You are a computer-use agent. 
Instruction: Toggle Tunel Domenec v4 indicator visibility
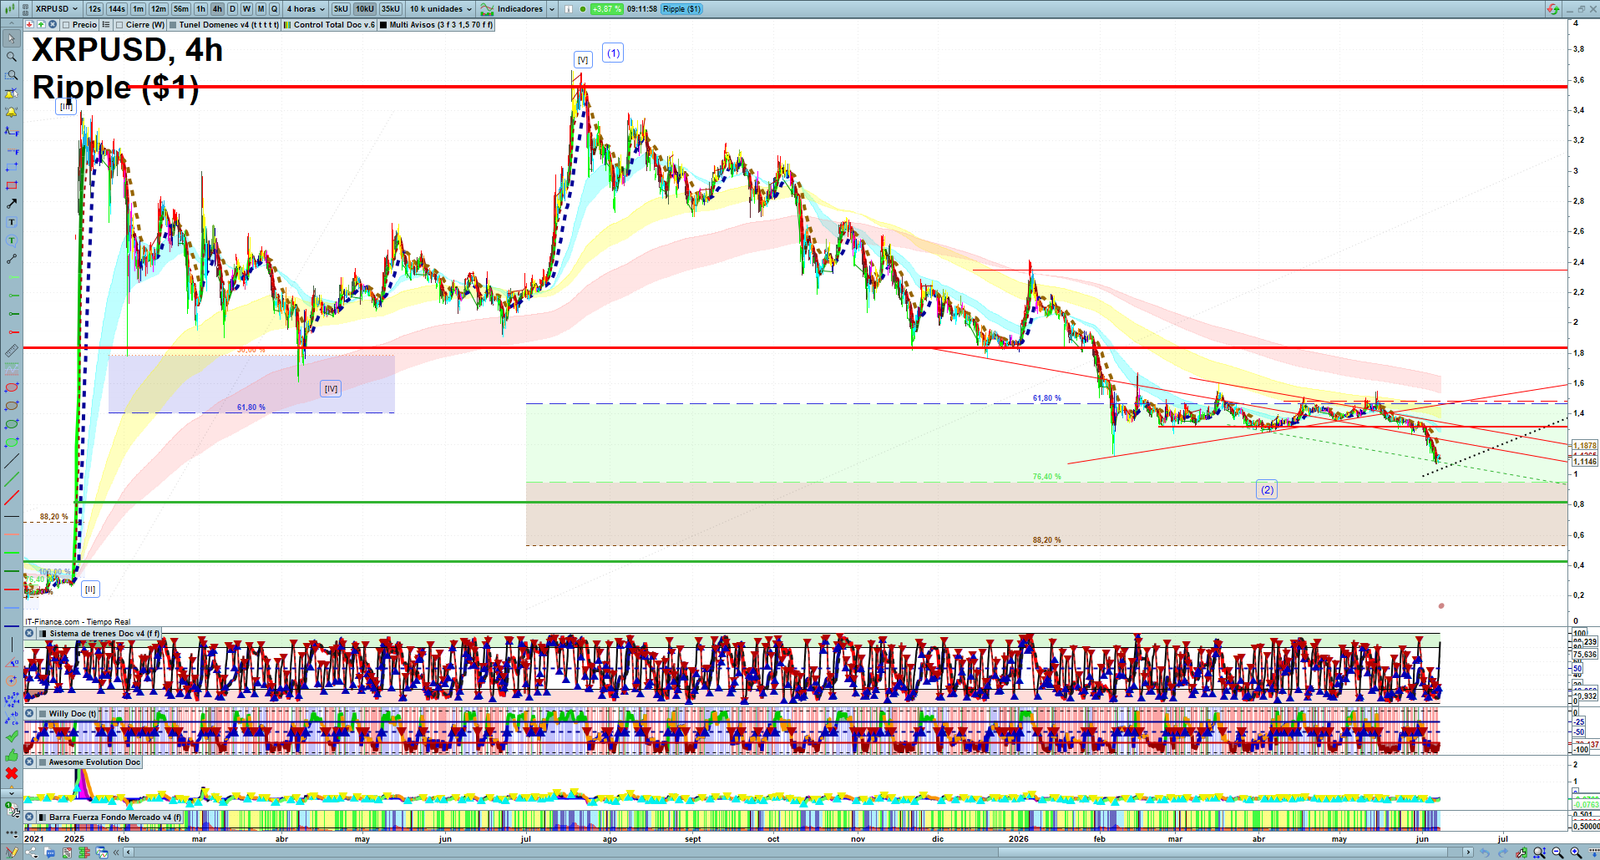173,25
